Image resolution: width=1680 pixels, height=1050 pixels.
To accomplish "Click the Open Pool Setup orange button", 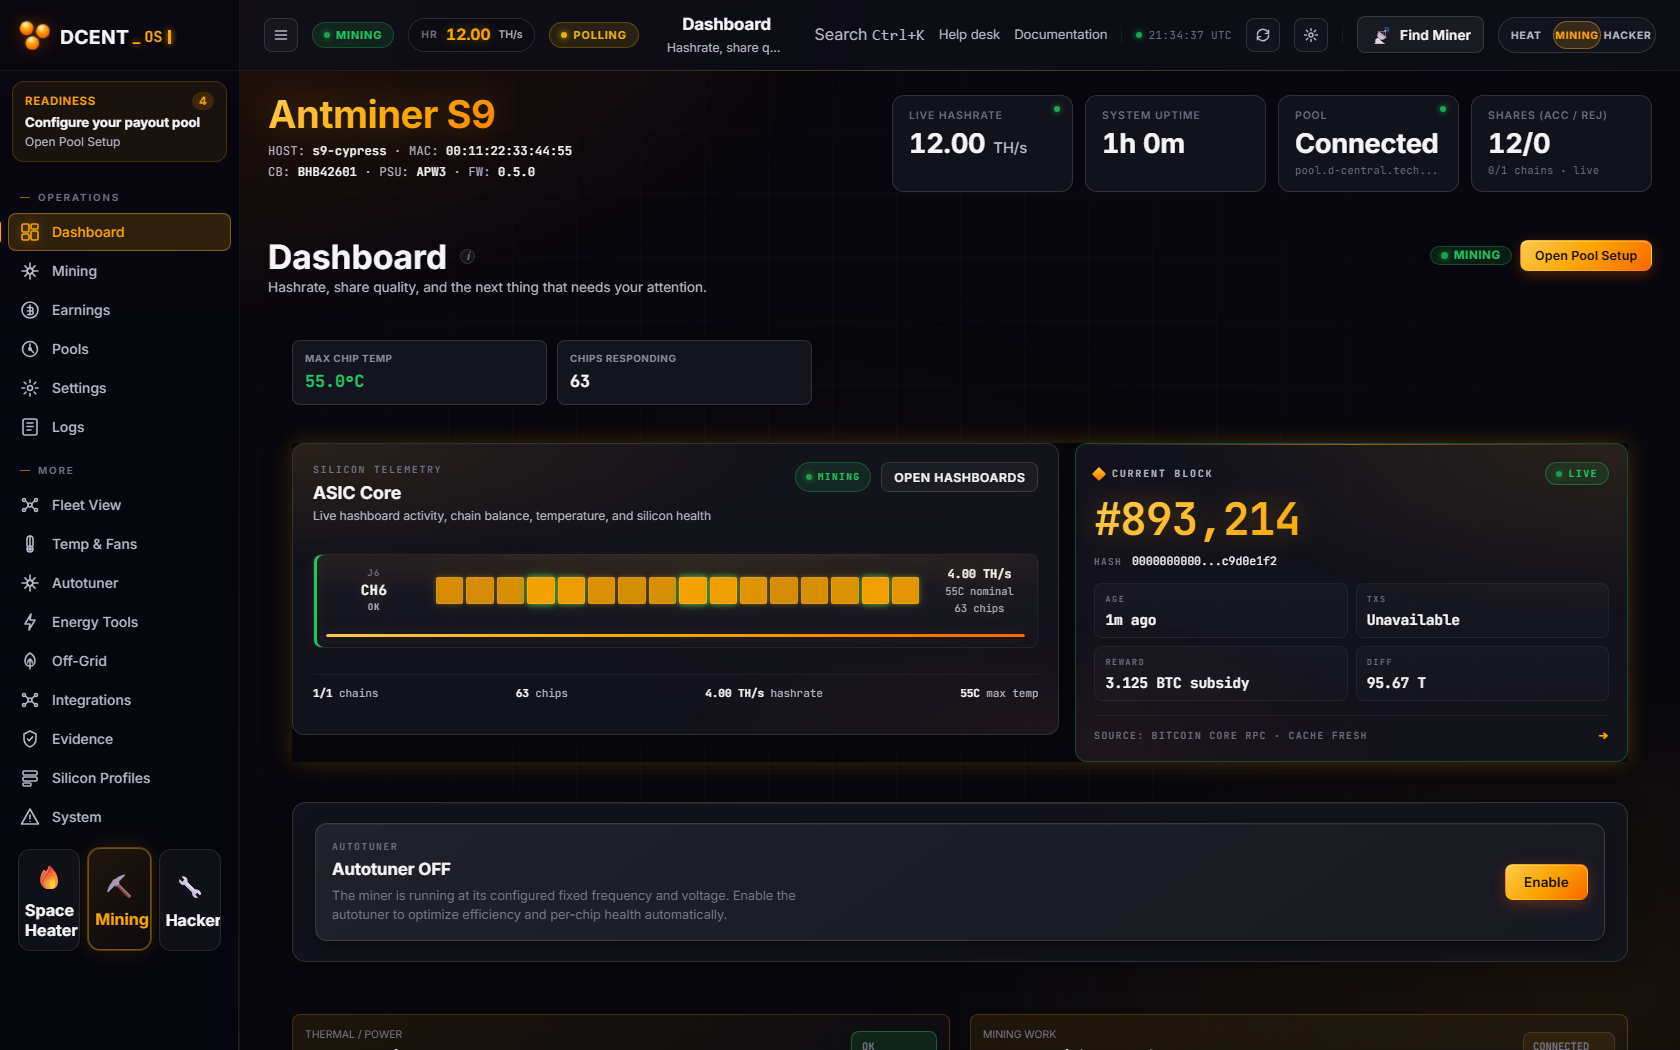I will [1586, 256].
